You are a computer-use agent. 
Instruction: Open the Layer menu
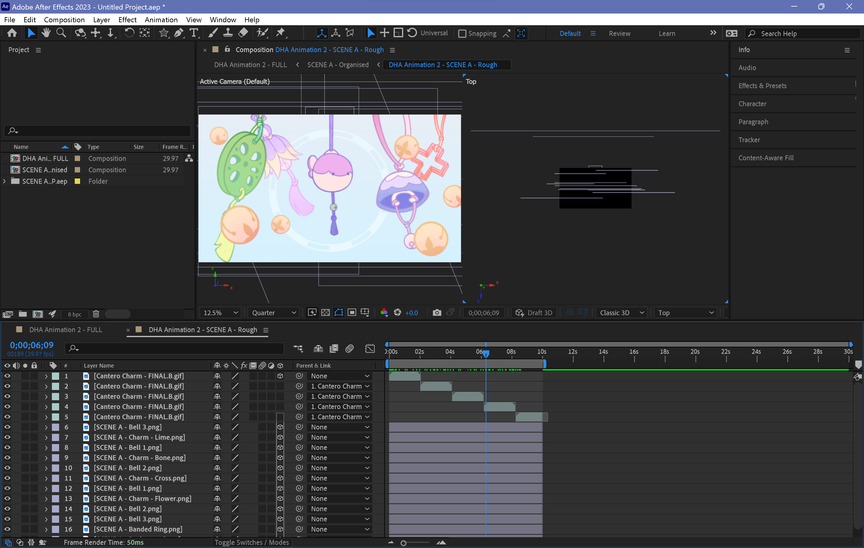[x=101, y=20]
